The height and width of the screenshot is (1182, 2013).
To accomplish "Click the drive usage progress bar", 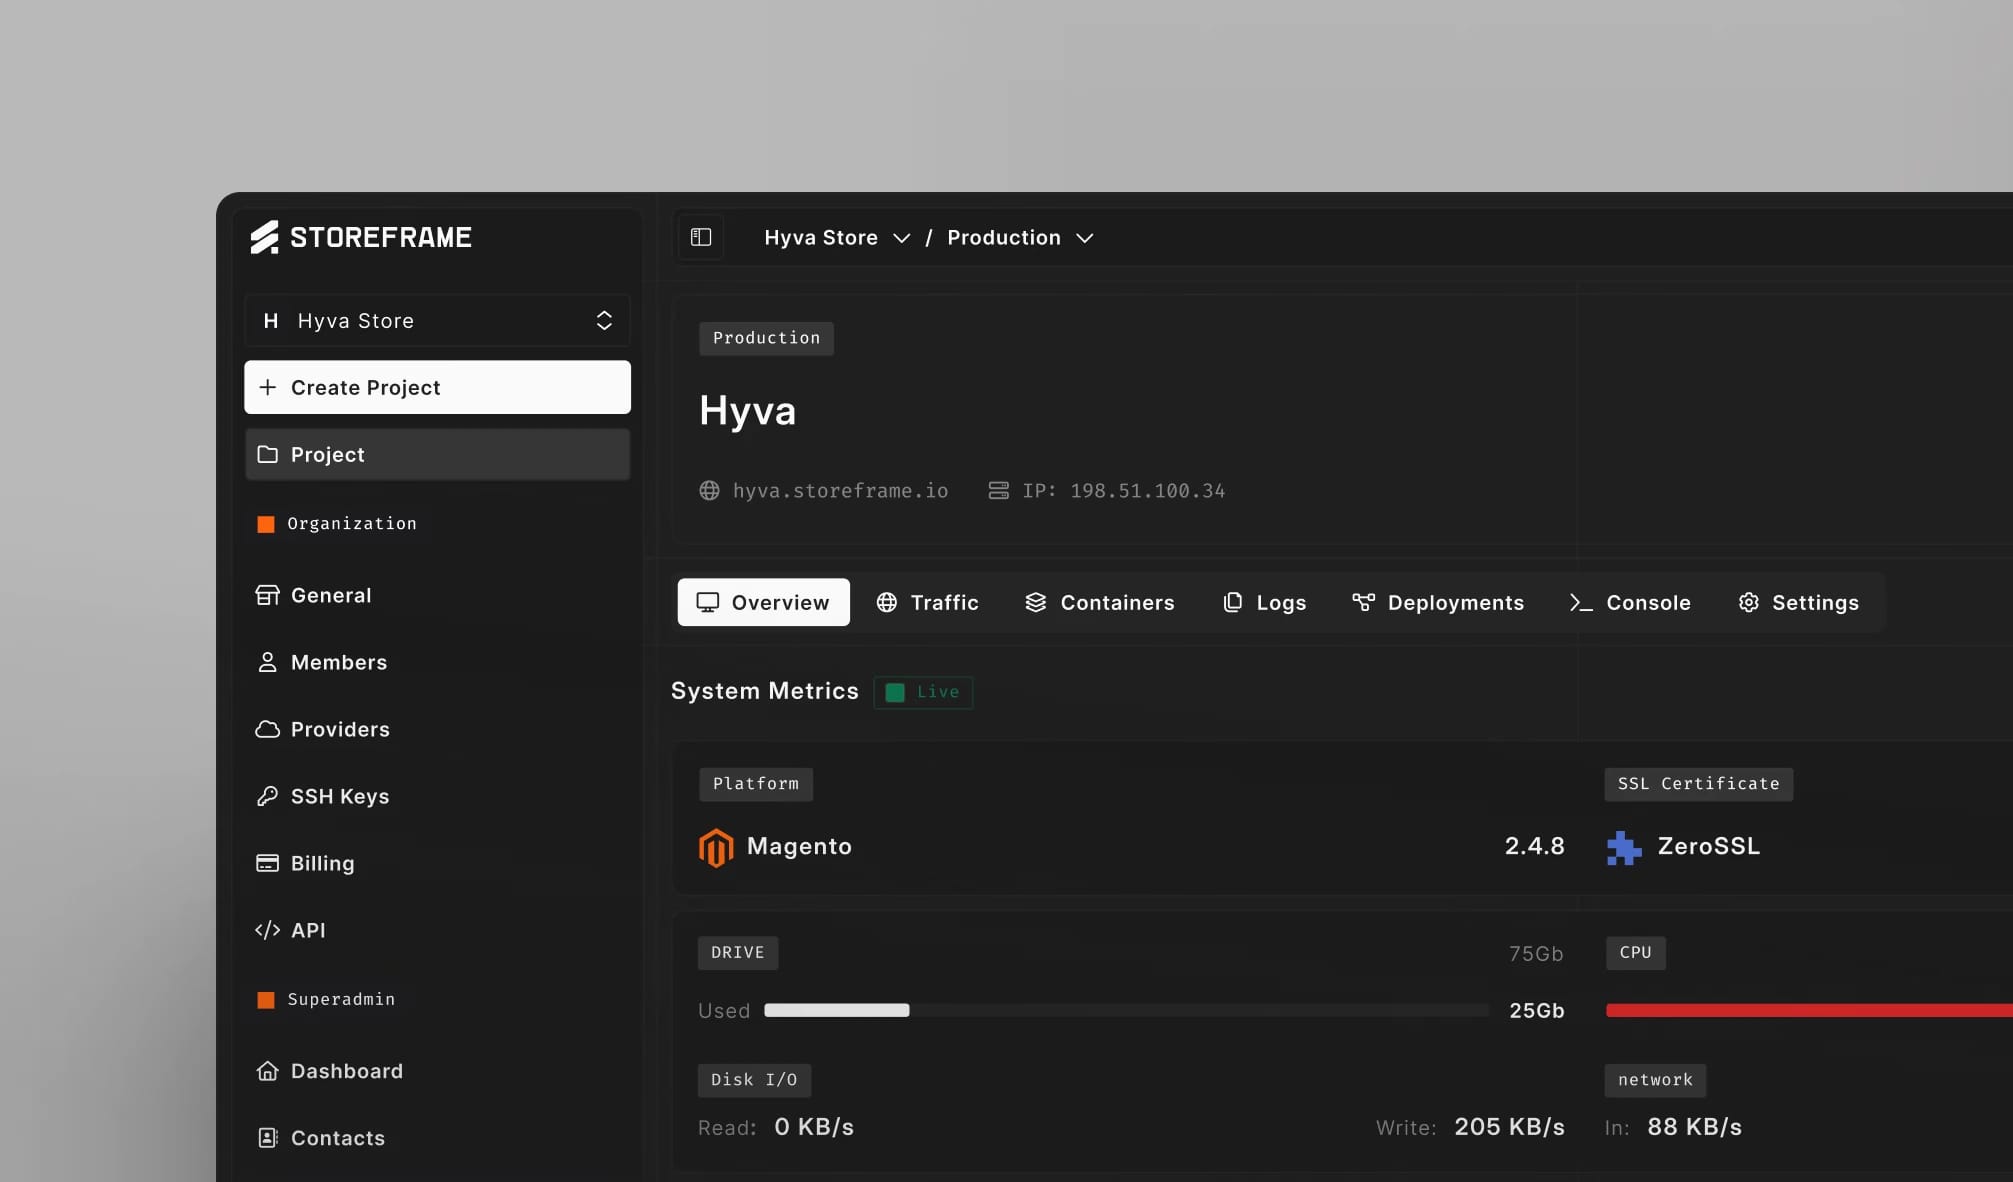I will [1126, 1010].
